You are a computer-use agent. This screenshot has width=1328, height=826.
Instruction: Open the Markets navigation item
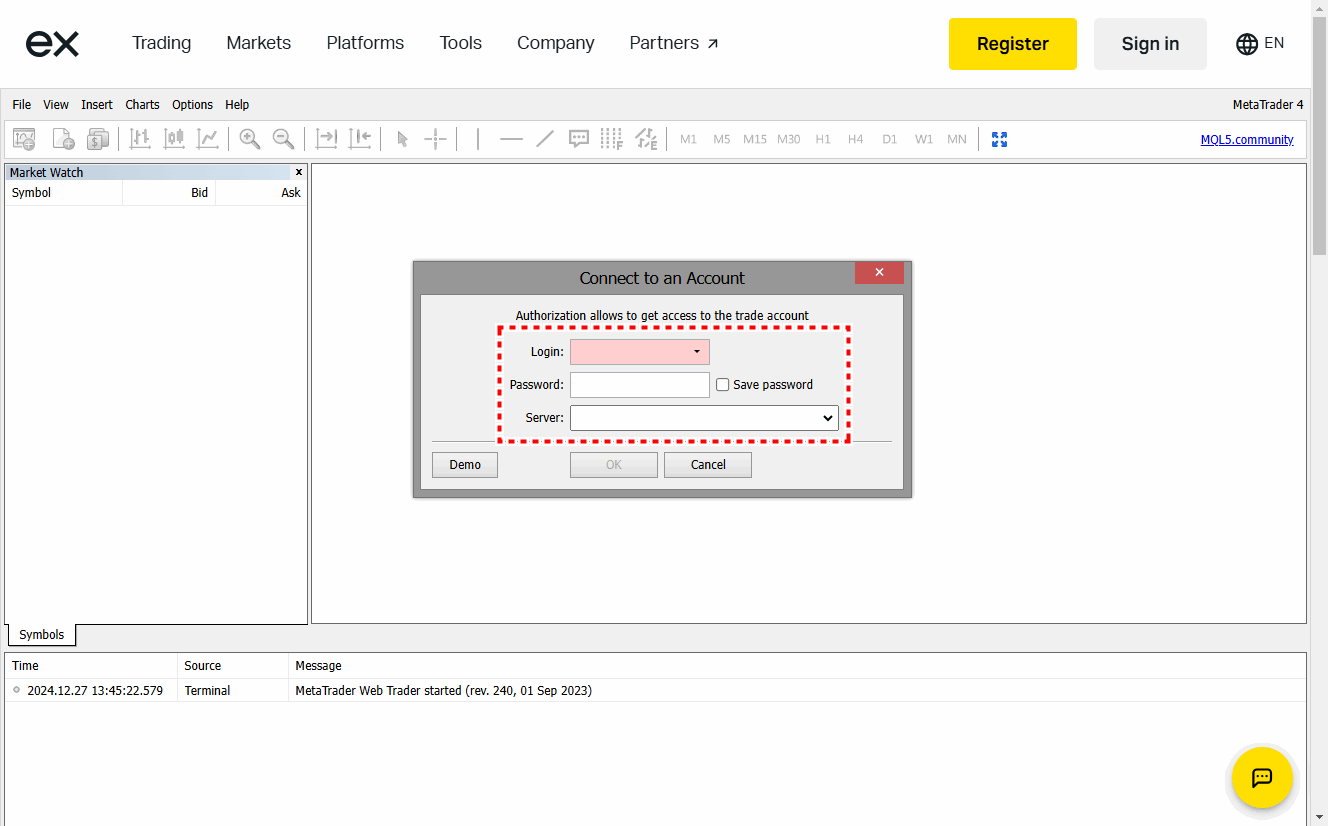point(258,43)
